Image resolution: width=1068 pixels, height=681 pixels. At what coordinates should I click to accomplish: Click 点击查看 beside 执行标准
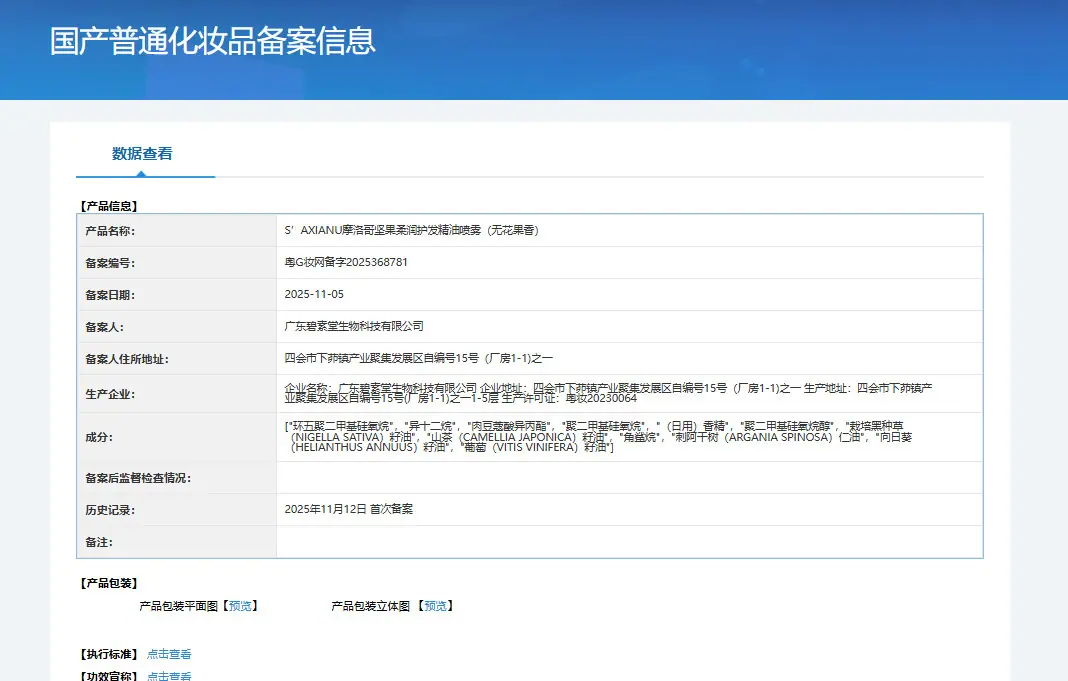click(169, 654)
